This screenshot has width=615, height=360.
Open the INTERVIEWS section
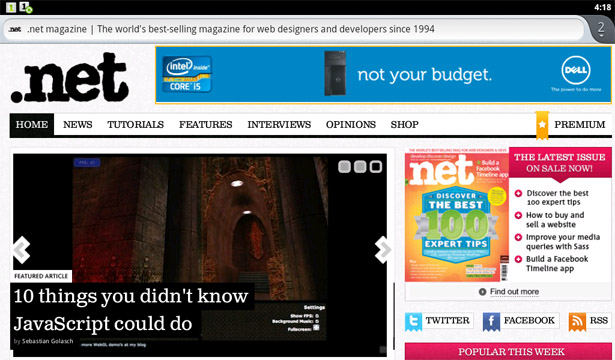279,125
